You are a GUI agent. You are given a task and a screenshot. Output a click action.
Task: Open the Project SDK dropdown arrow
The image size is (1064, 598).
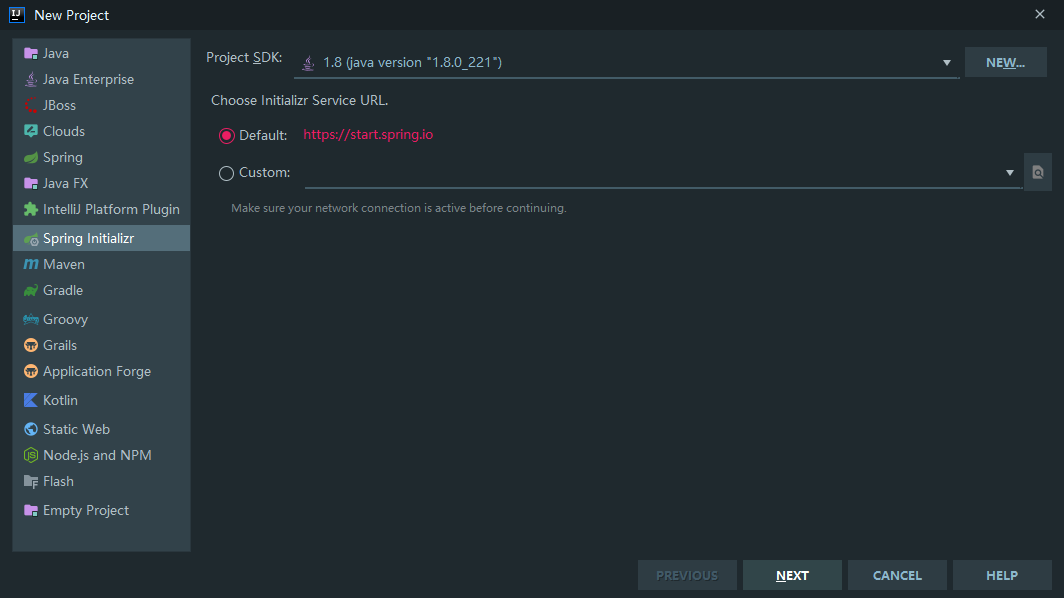[947, 63]
